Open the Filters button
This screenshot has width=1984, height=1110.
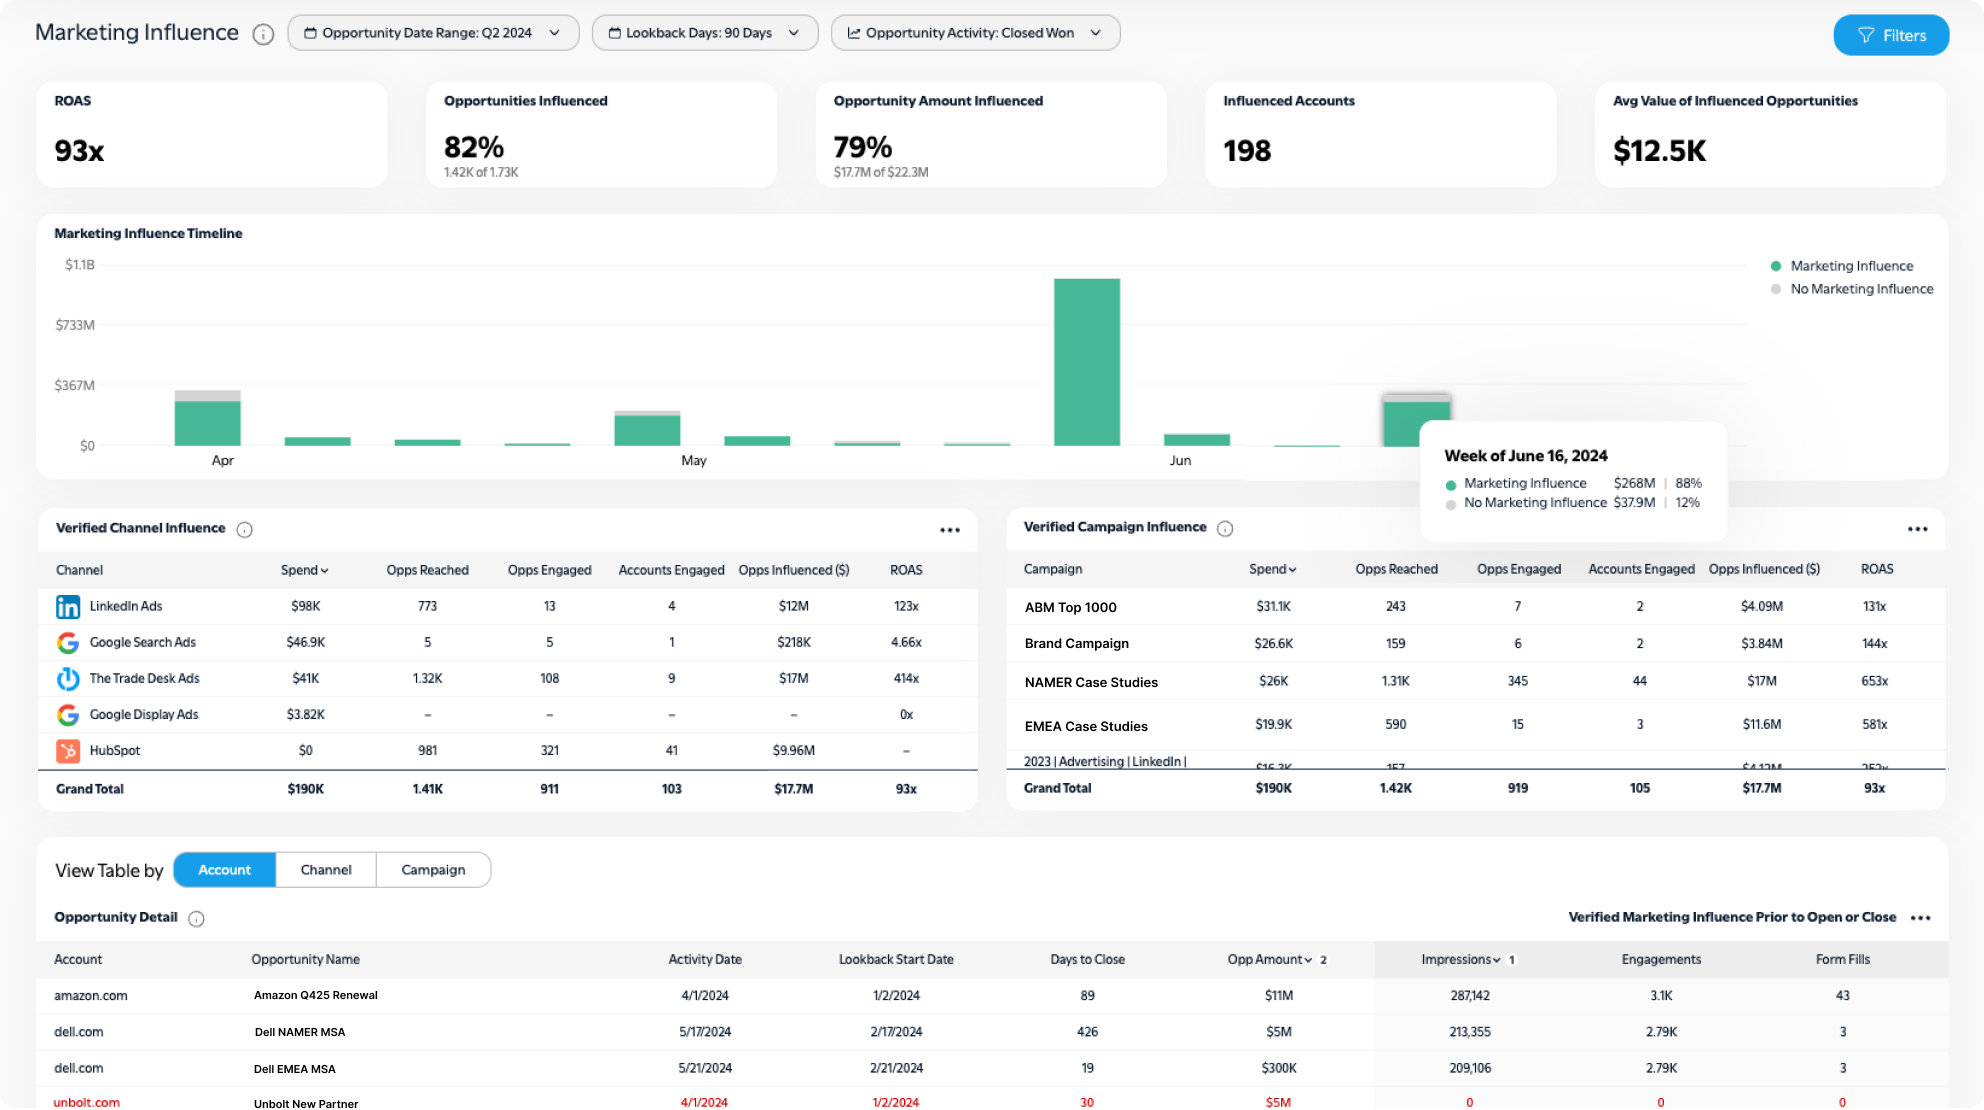(x=1890, y=36)
